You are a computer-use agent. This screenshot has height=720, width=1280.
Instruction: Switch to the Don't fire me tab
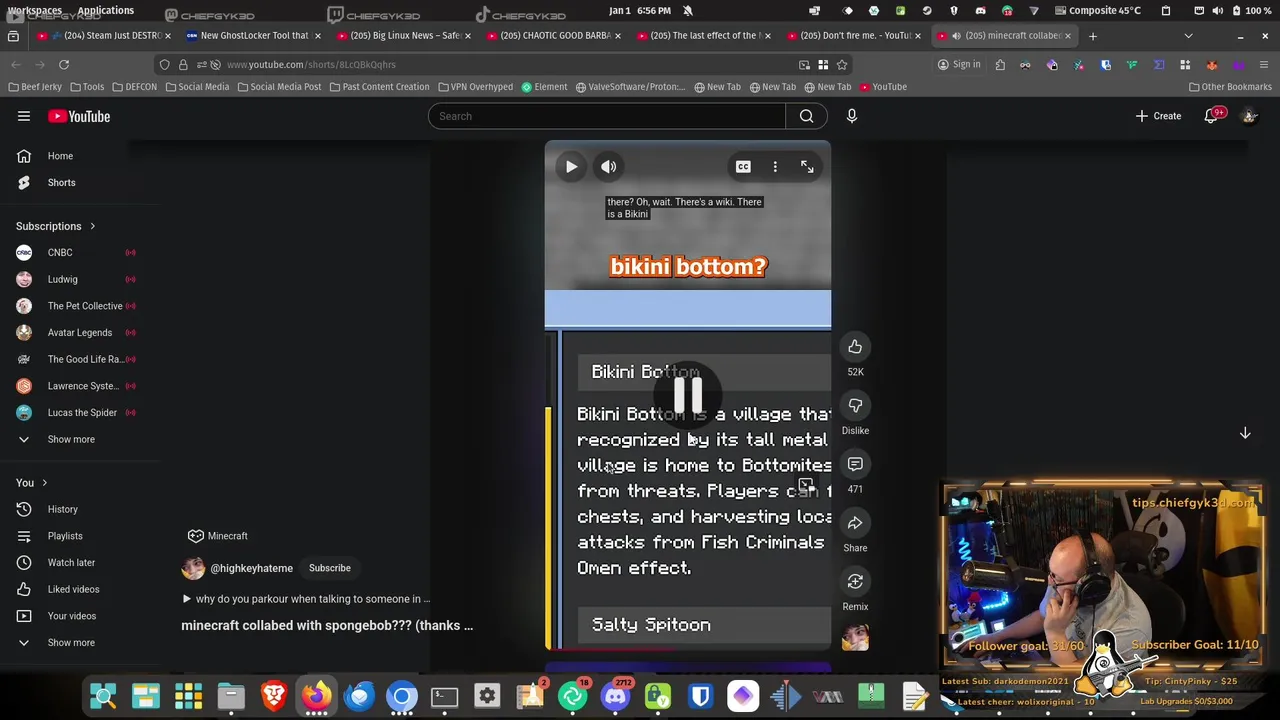coord(855,36)
